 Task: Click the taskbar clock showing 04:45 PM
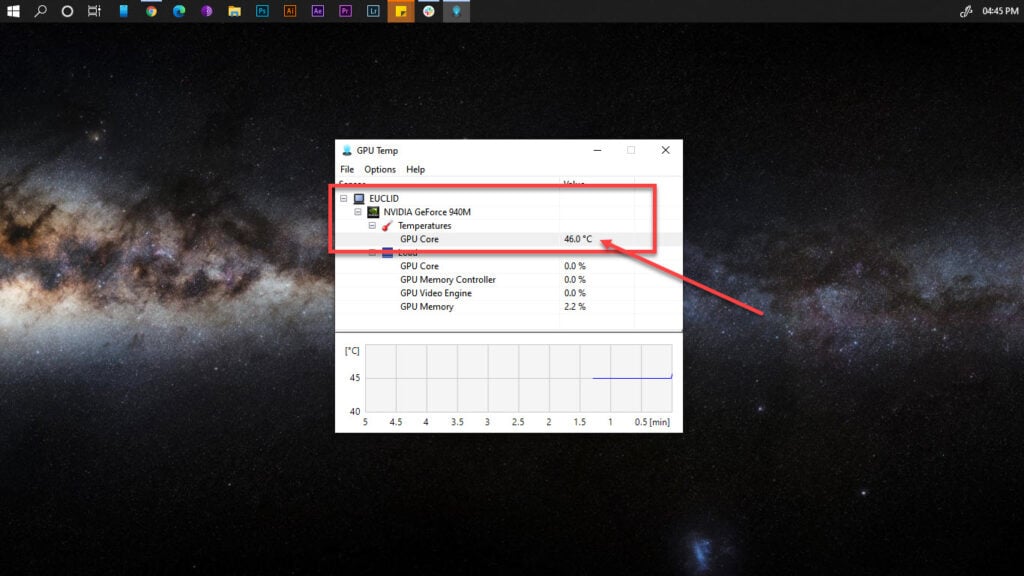coord(1000,11)
